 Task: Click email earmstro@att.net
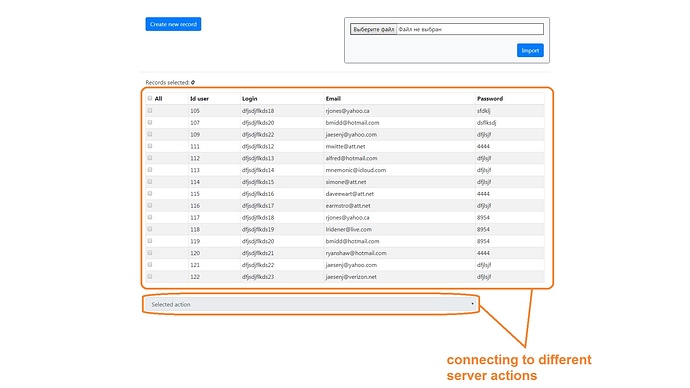(x=348, y=206)
